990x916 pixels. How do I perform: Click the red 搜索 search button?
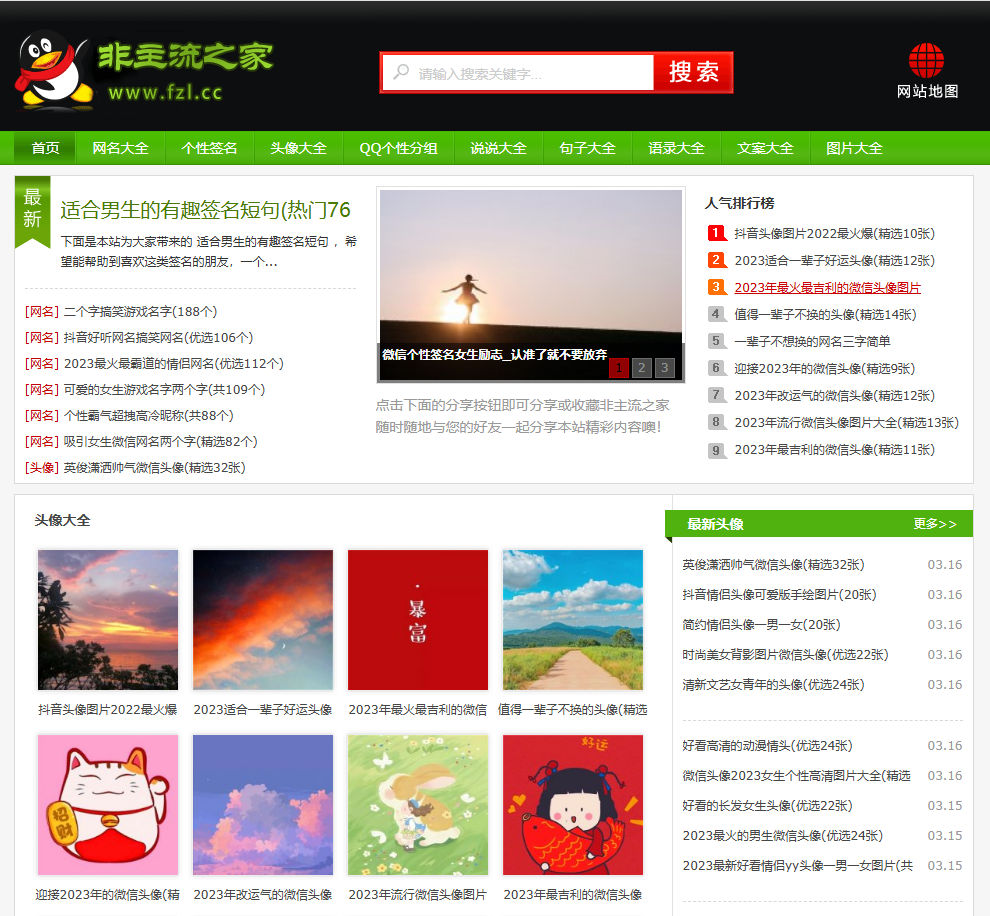tap(692, 72)
